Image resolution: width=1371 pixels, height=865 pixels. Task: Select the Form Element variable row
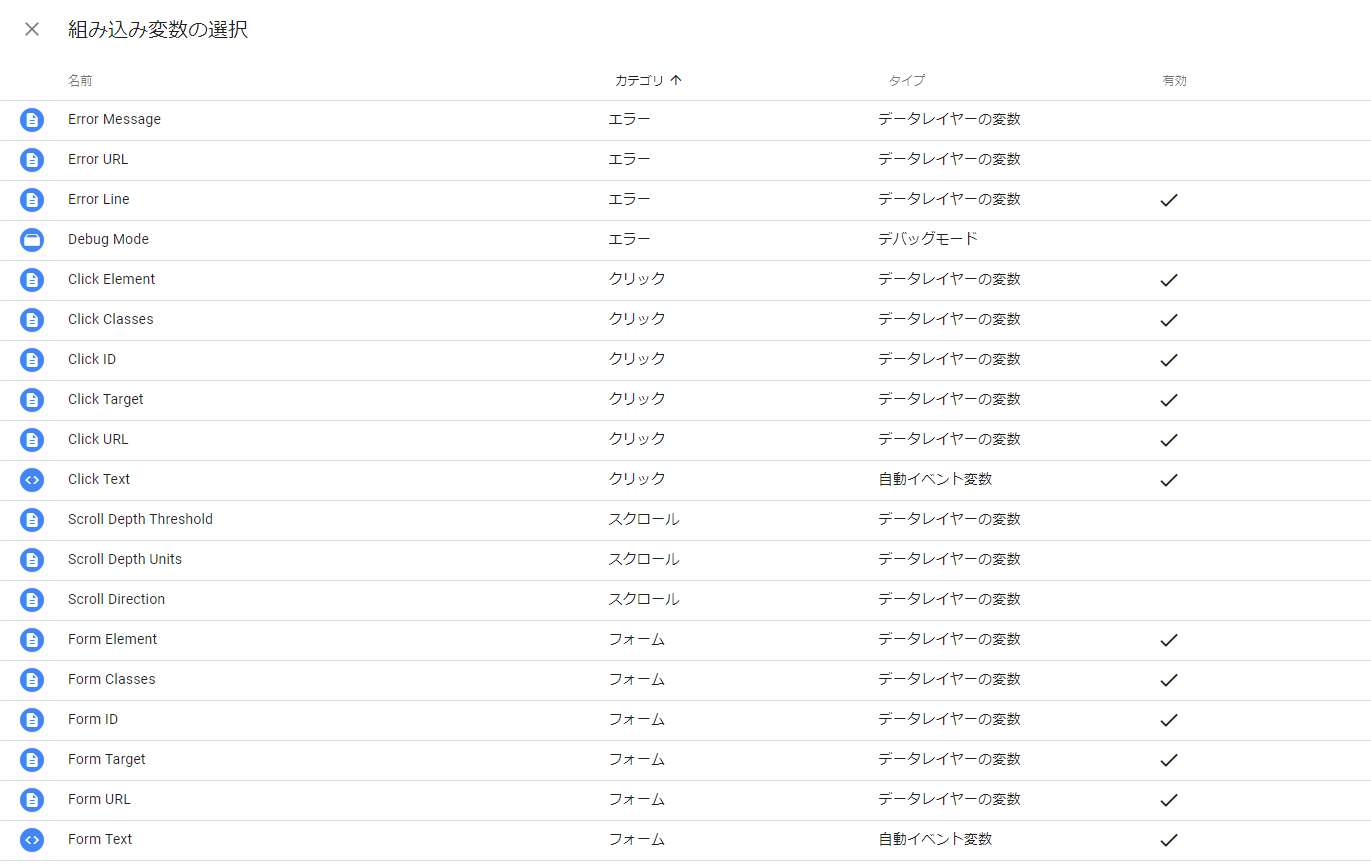pyautogui.click(x=113, y=639)
